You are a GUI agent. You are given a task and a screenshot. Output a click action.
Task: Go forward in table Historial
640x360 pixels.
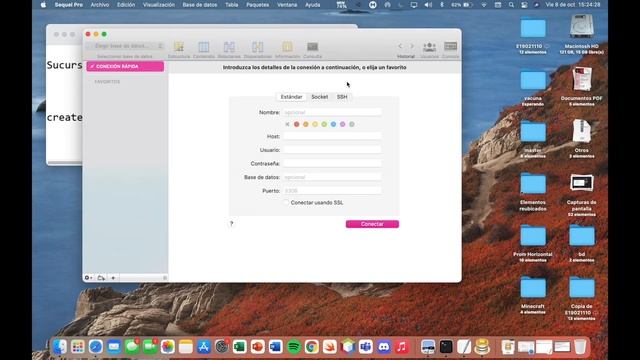pyautogui.click(x=412, y=46)
